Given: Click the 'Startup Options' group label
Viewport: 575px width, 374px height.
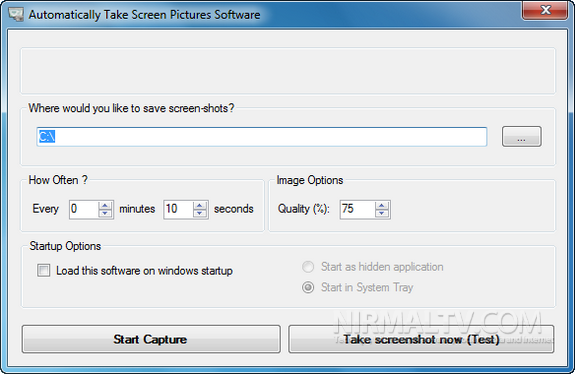Looking at the screenshot, I should tap(65, 246).
